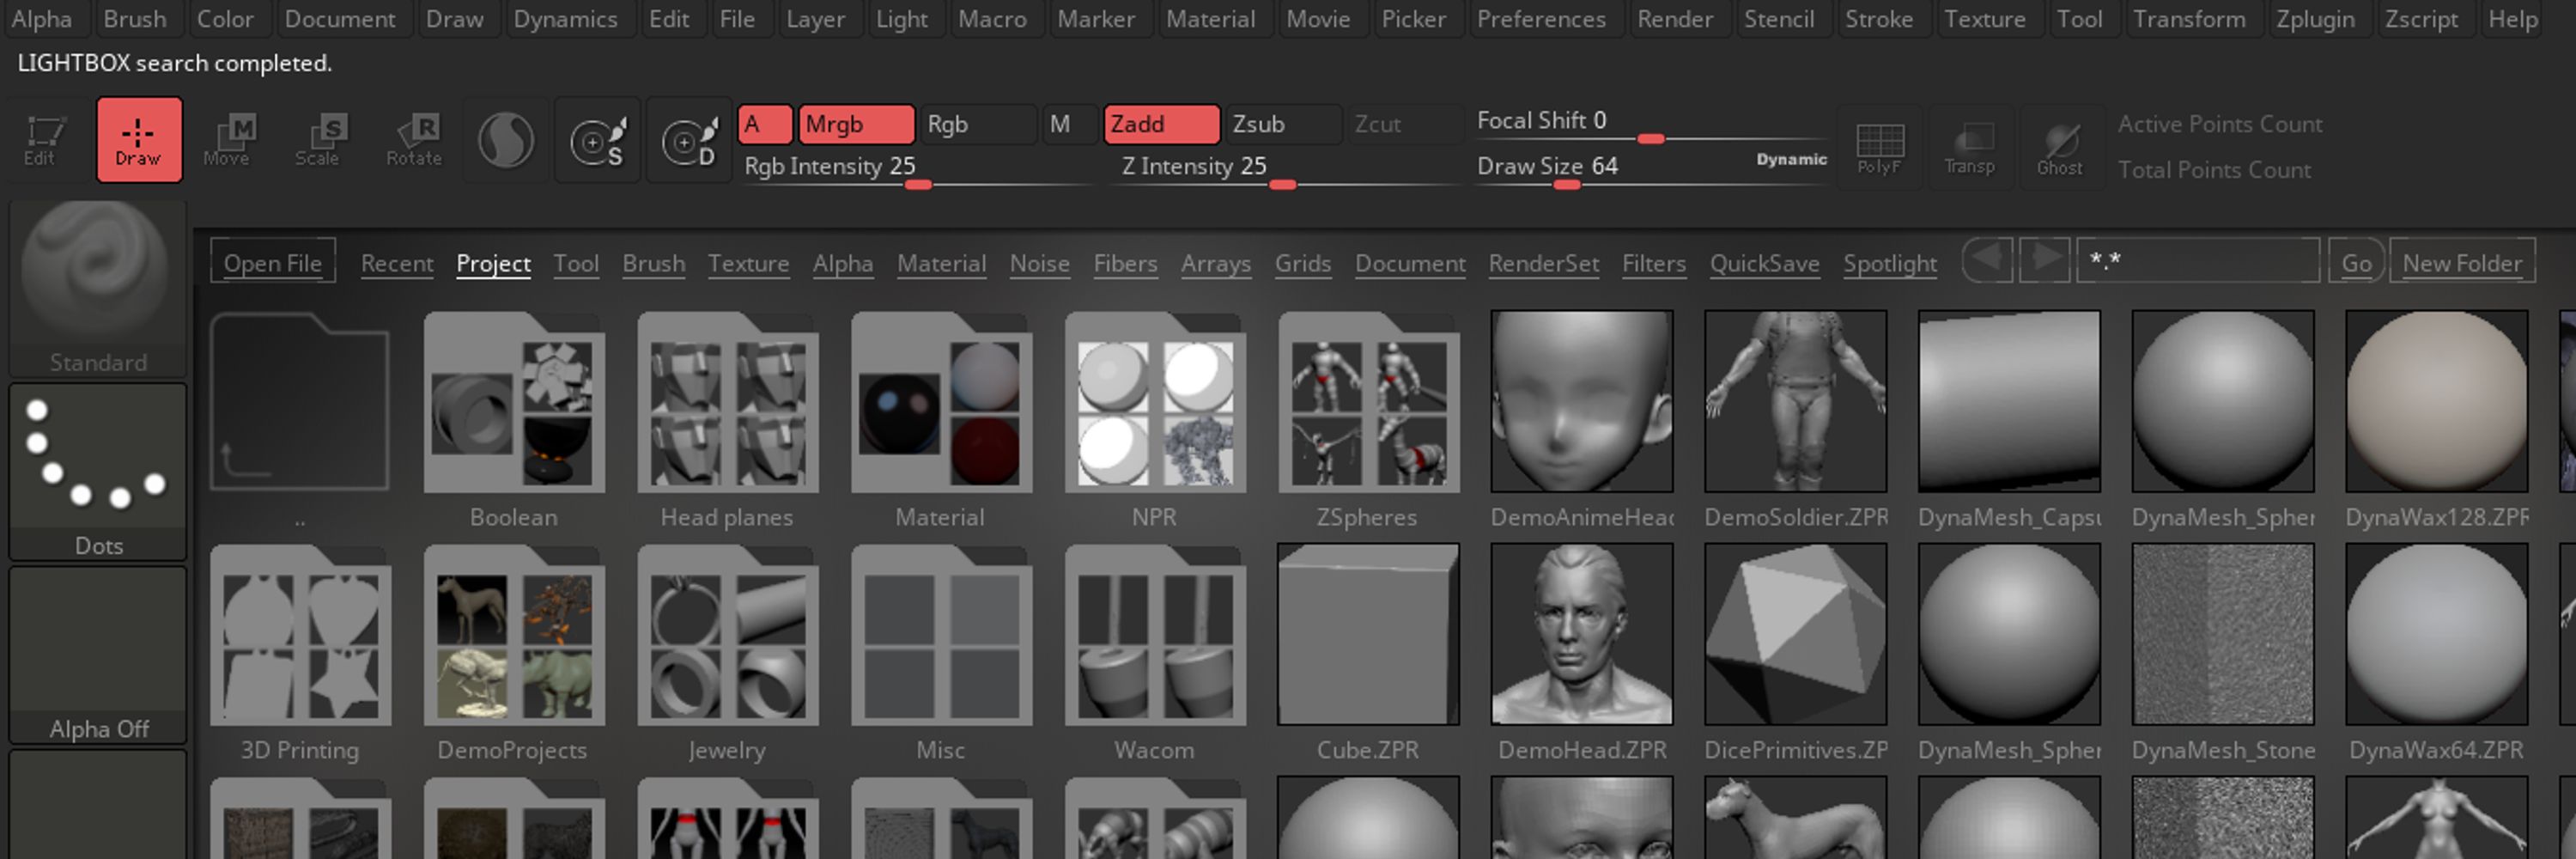2576x859 pixels.
Task: Open the Standard brush selector
Action: [98, 288]
